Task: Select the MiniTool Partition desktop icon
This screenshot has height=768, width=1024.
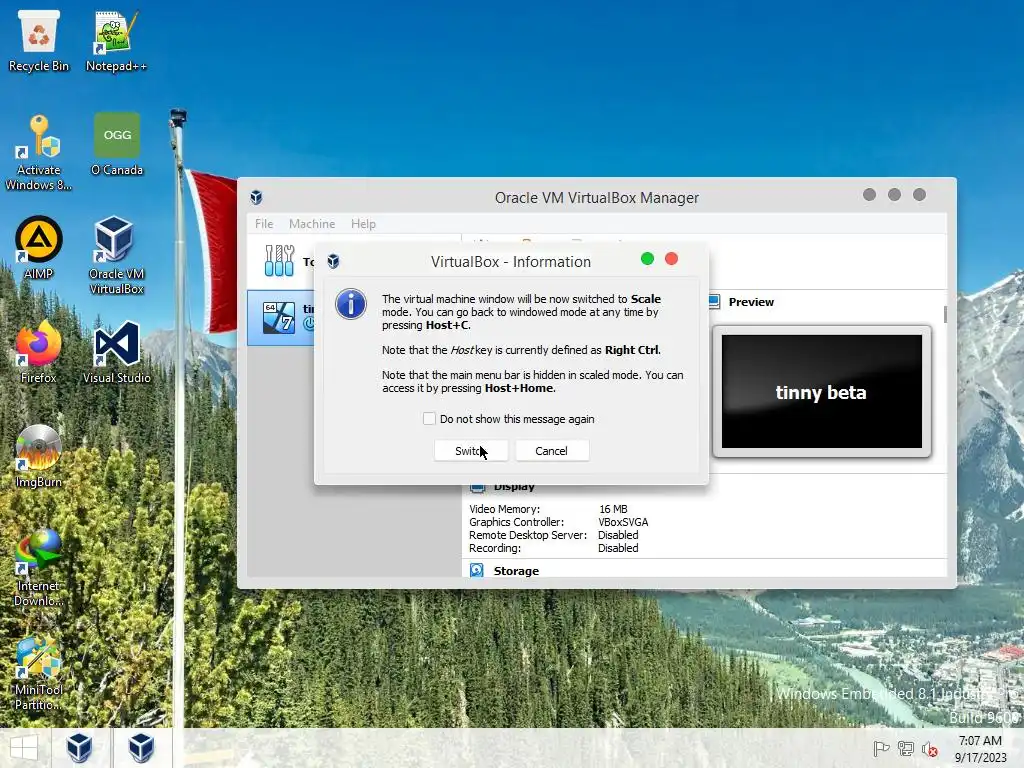Action: [x=39, y=672]
